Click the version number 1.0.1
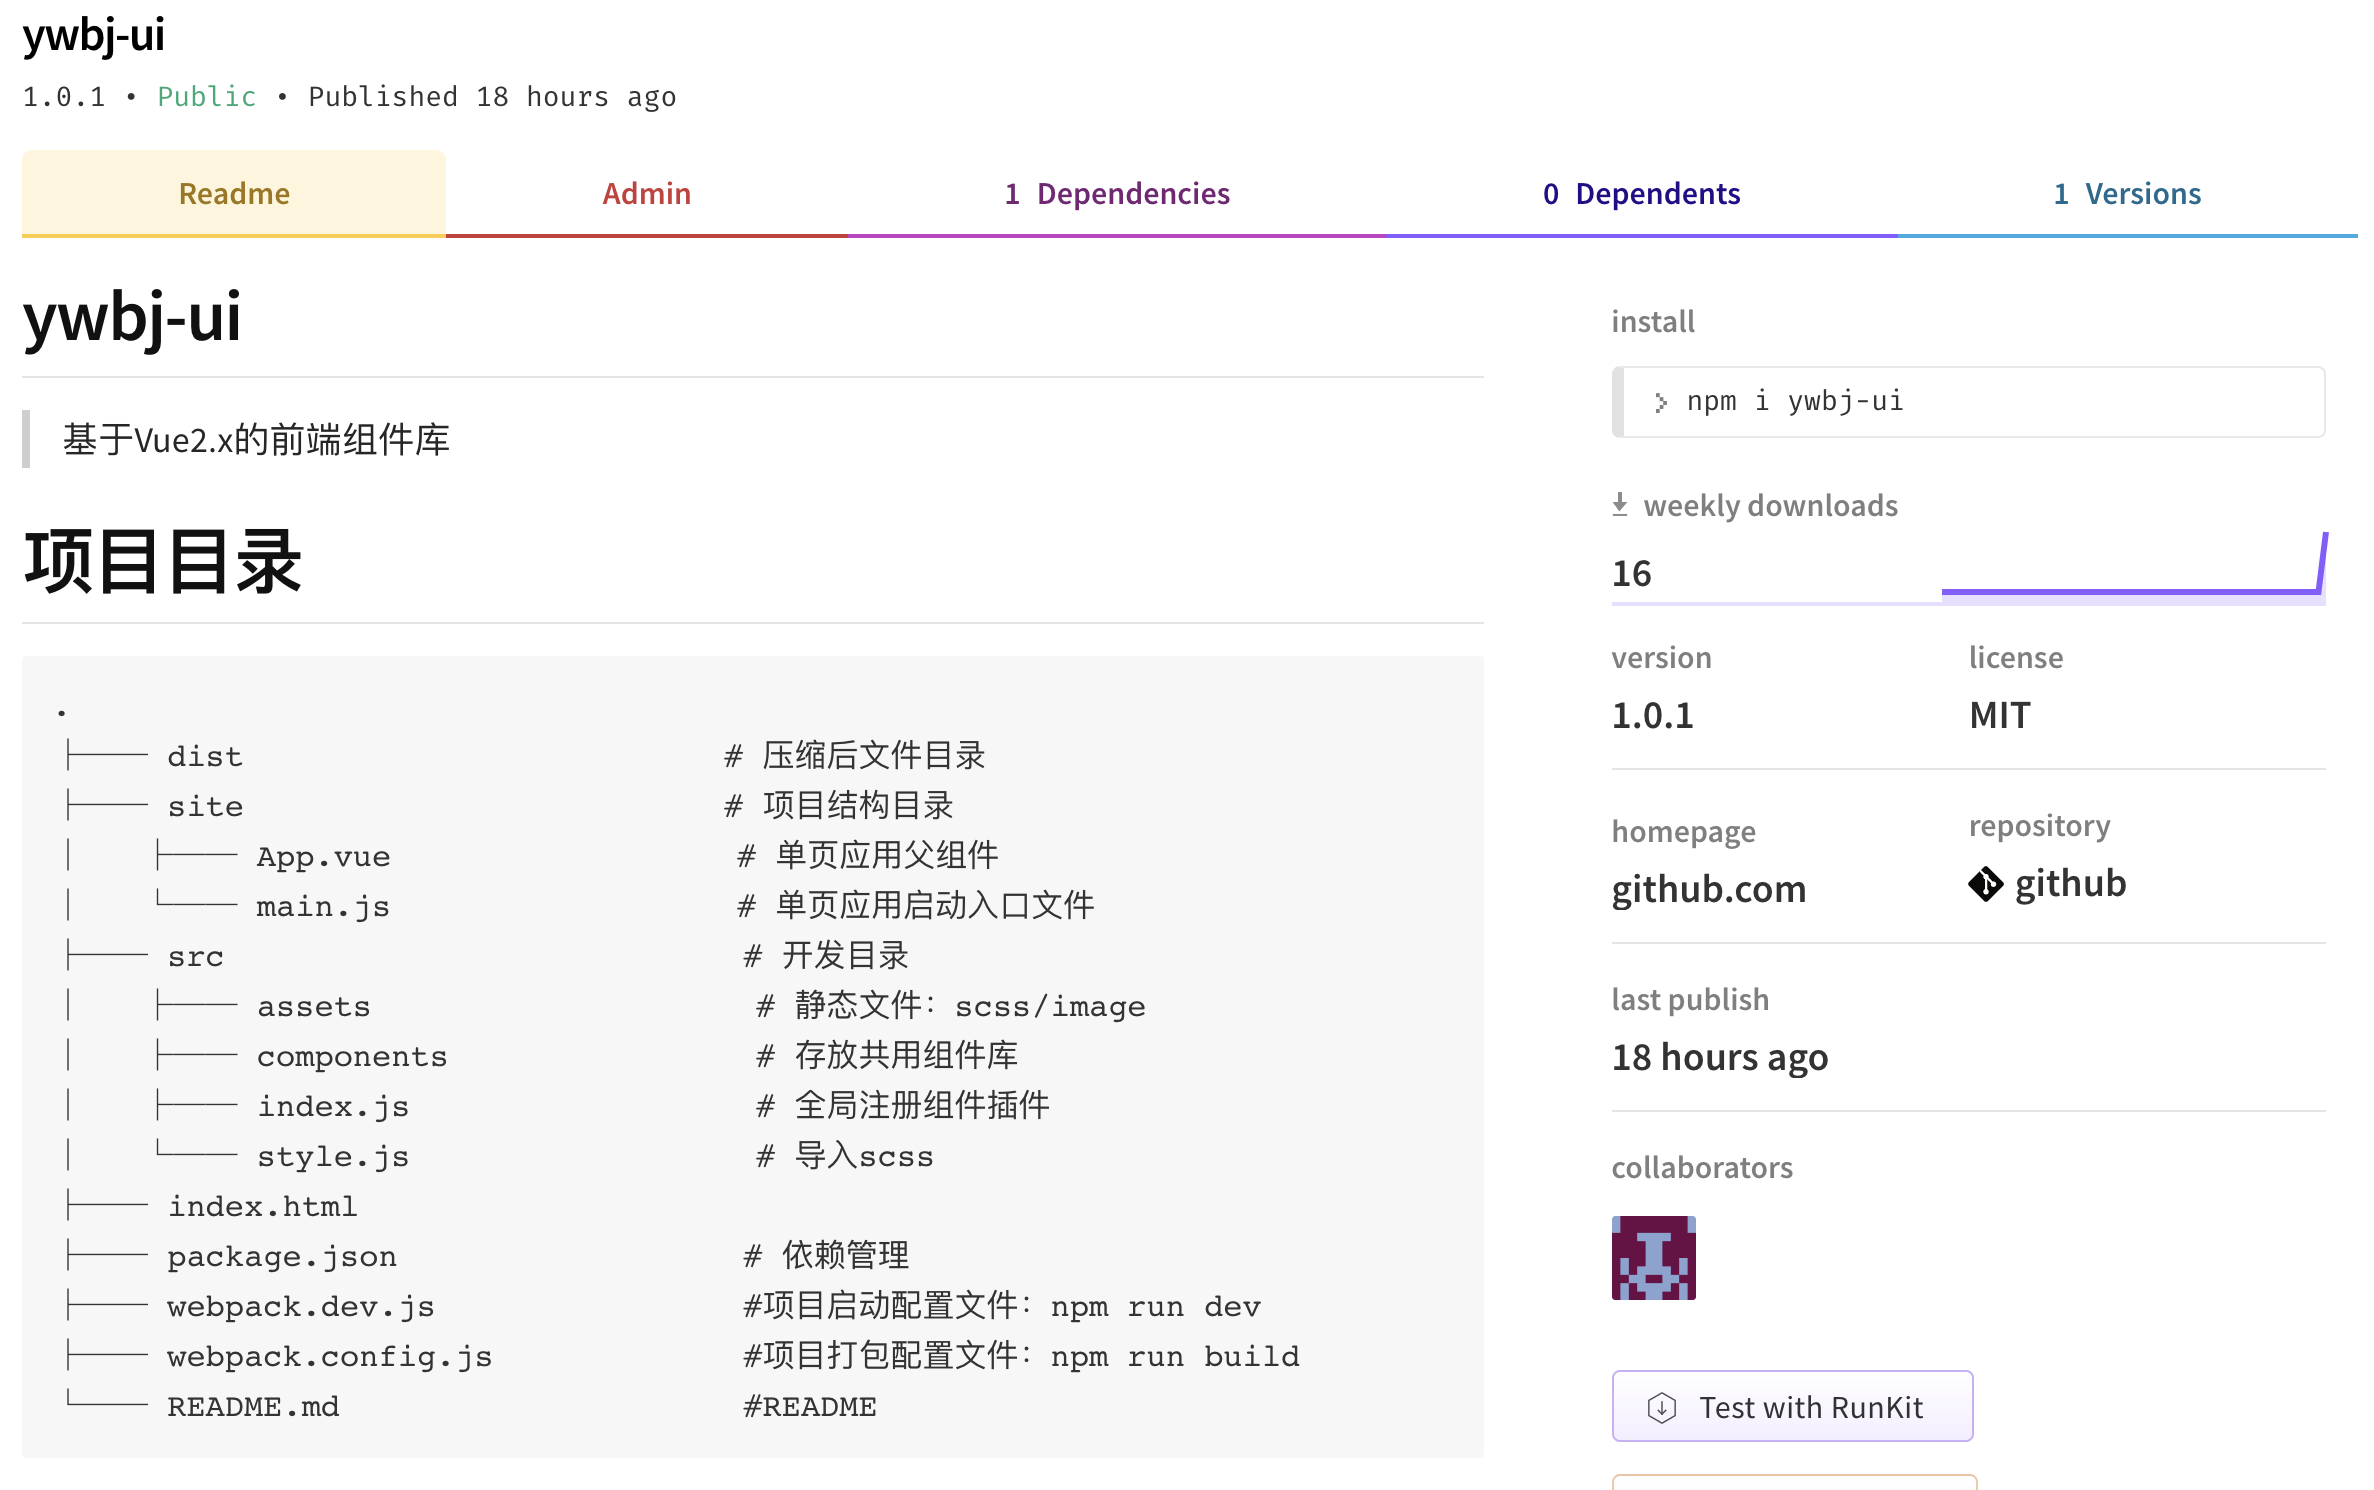The height and width of the screenshot is (1490, 2374). pos(1652,714)
